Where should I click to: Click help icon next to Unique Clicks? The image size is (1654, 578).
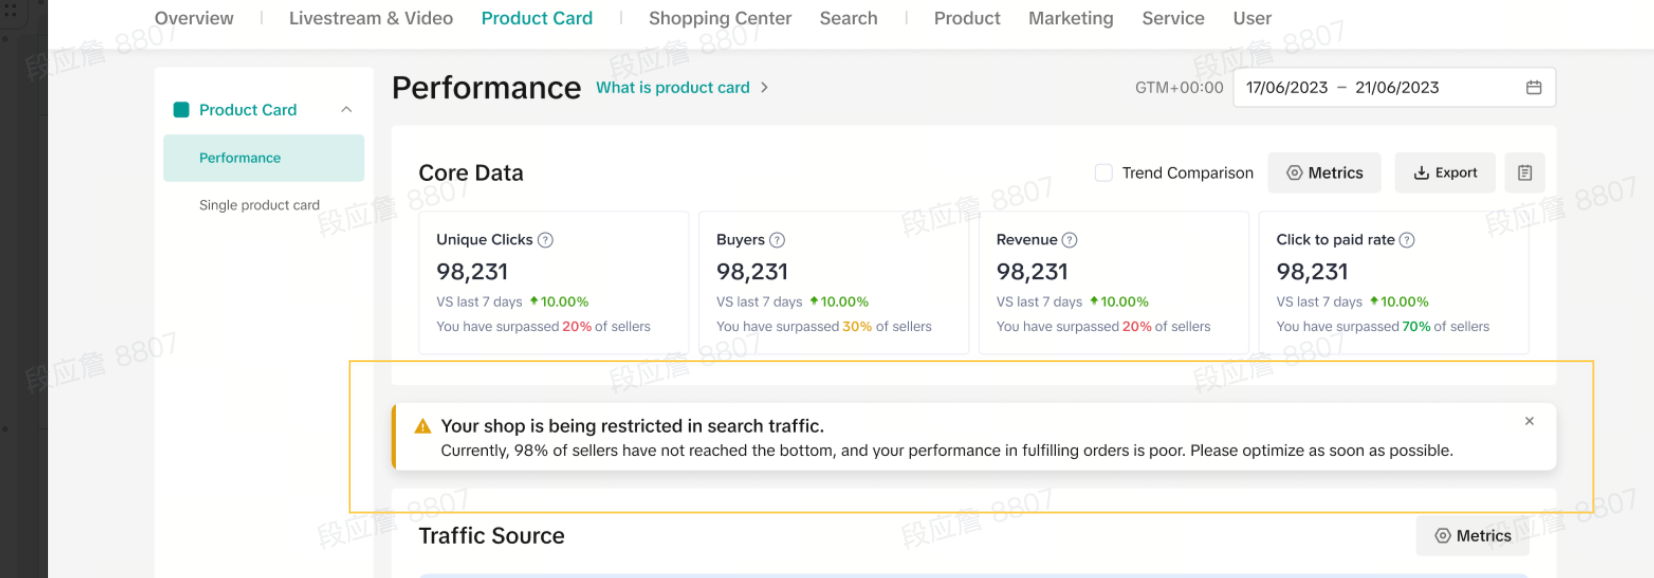[545, 240]
